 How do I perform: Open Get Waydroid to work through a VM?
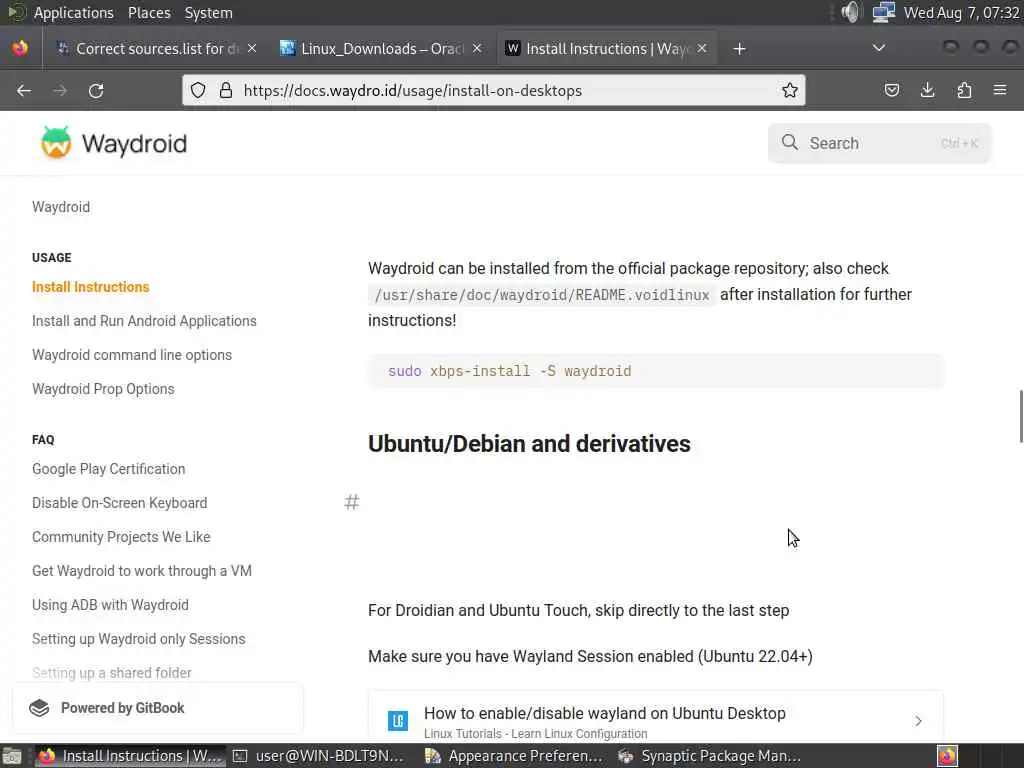pyautogui.click(x=142, y=571)
